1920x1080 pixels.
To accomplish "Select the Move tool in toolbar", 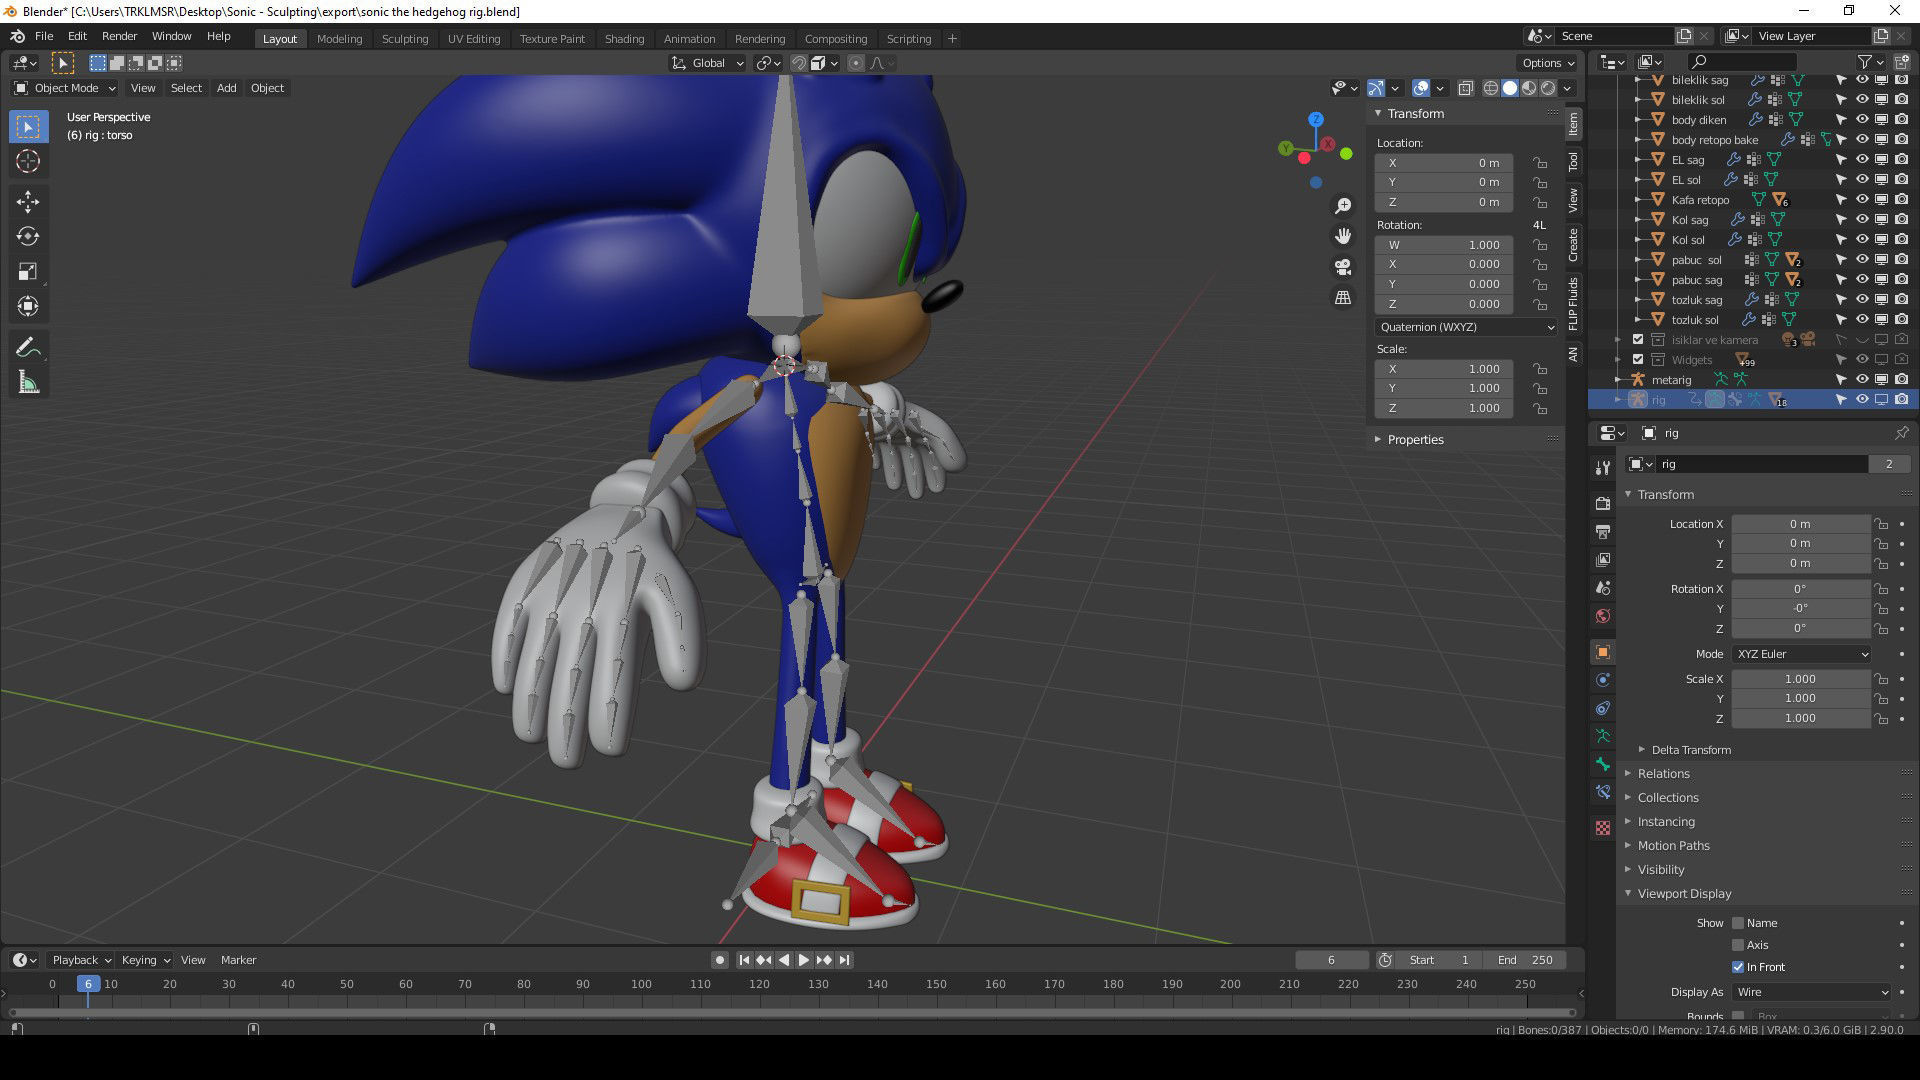I will (x=28, y=201).
